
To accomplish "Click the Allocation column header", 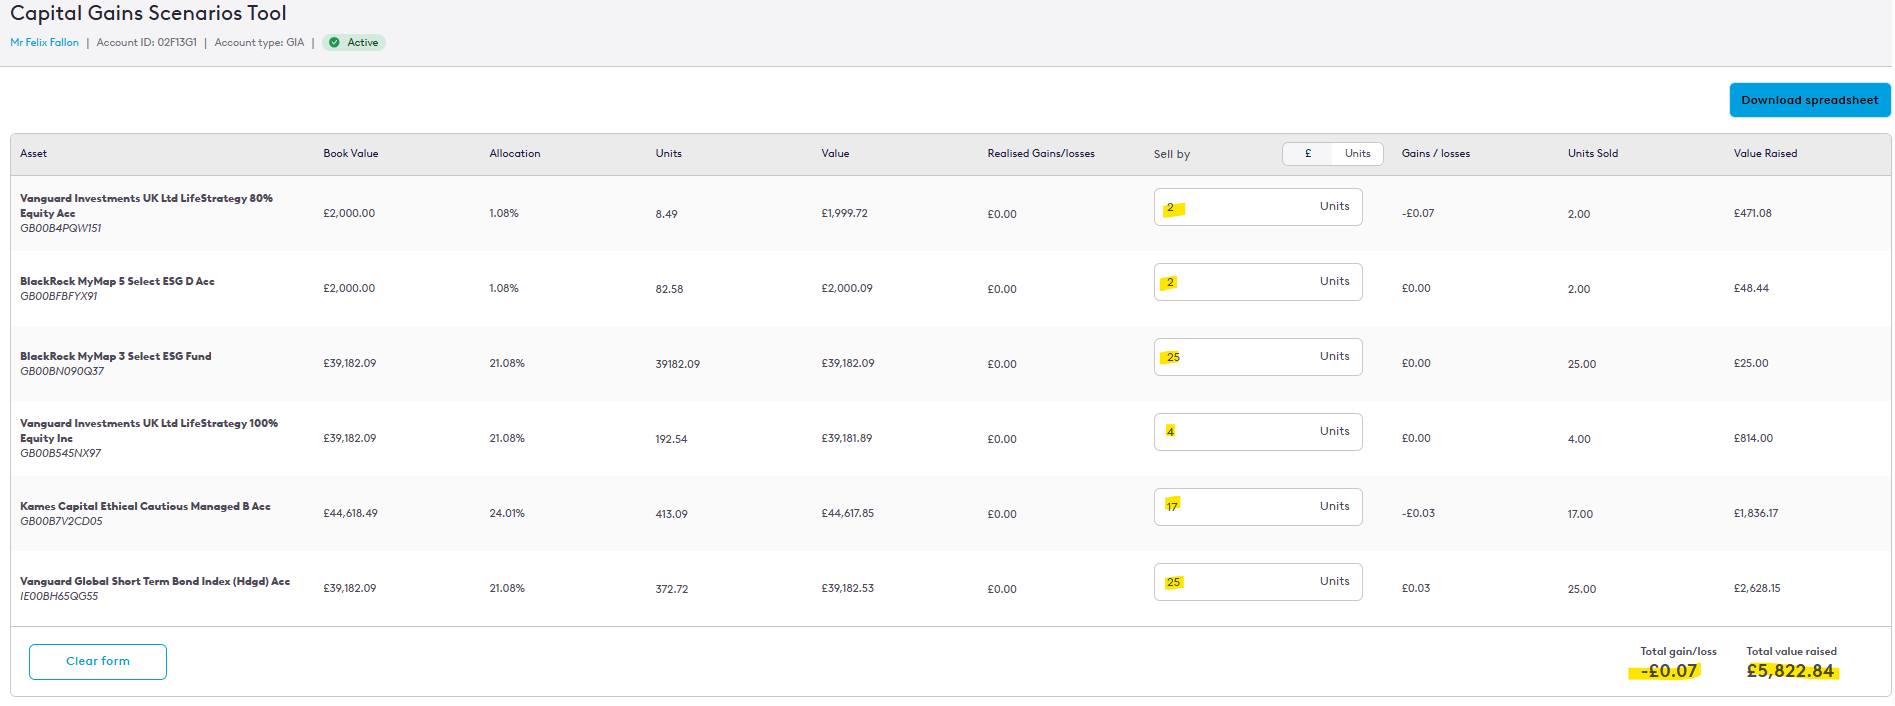I will point(514,154).
